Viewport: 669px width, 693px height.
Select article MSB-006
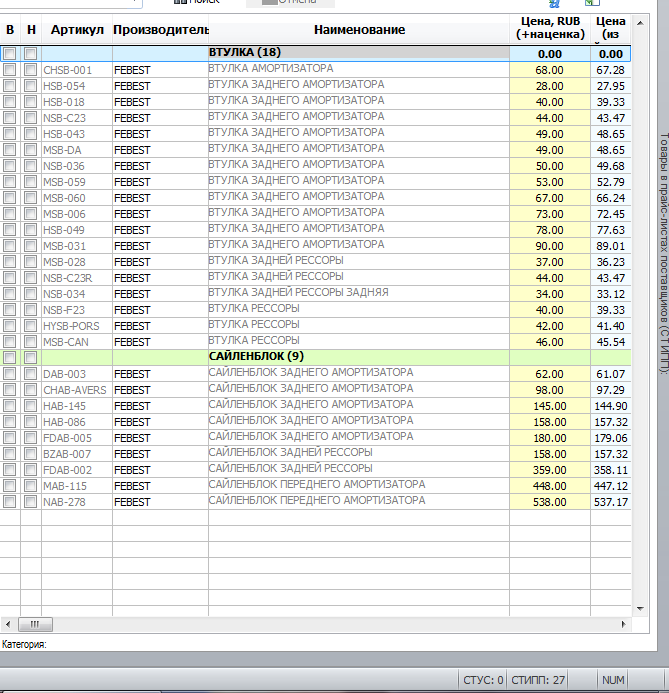click(64, 214)
